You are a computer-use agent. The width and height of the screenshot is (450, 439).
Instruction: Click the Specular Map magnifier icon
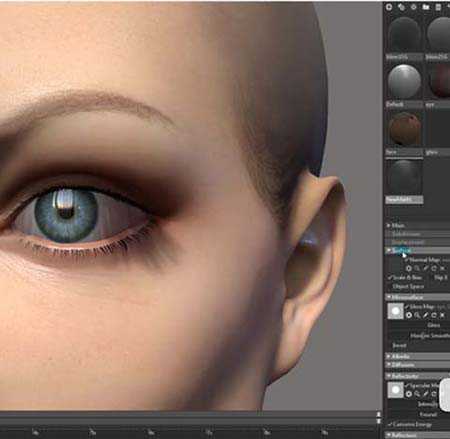coord(417,394)
